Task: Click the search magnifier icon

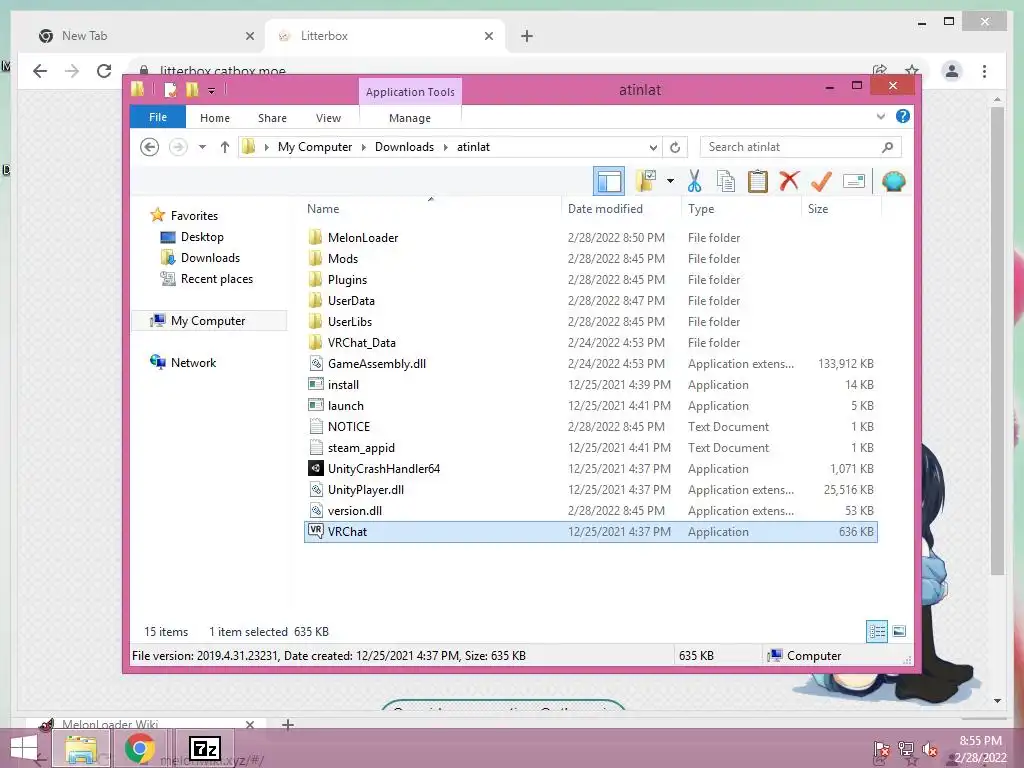Action: (887, 147)
